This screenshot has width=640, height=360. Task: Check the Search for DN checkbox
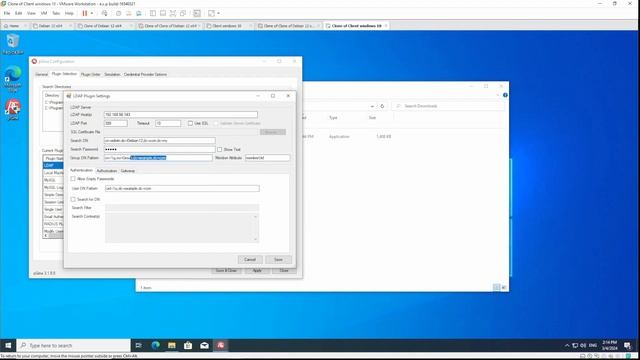pyautogui.click(x=73, y=199)
